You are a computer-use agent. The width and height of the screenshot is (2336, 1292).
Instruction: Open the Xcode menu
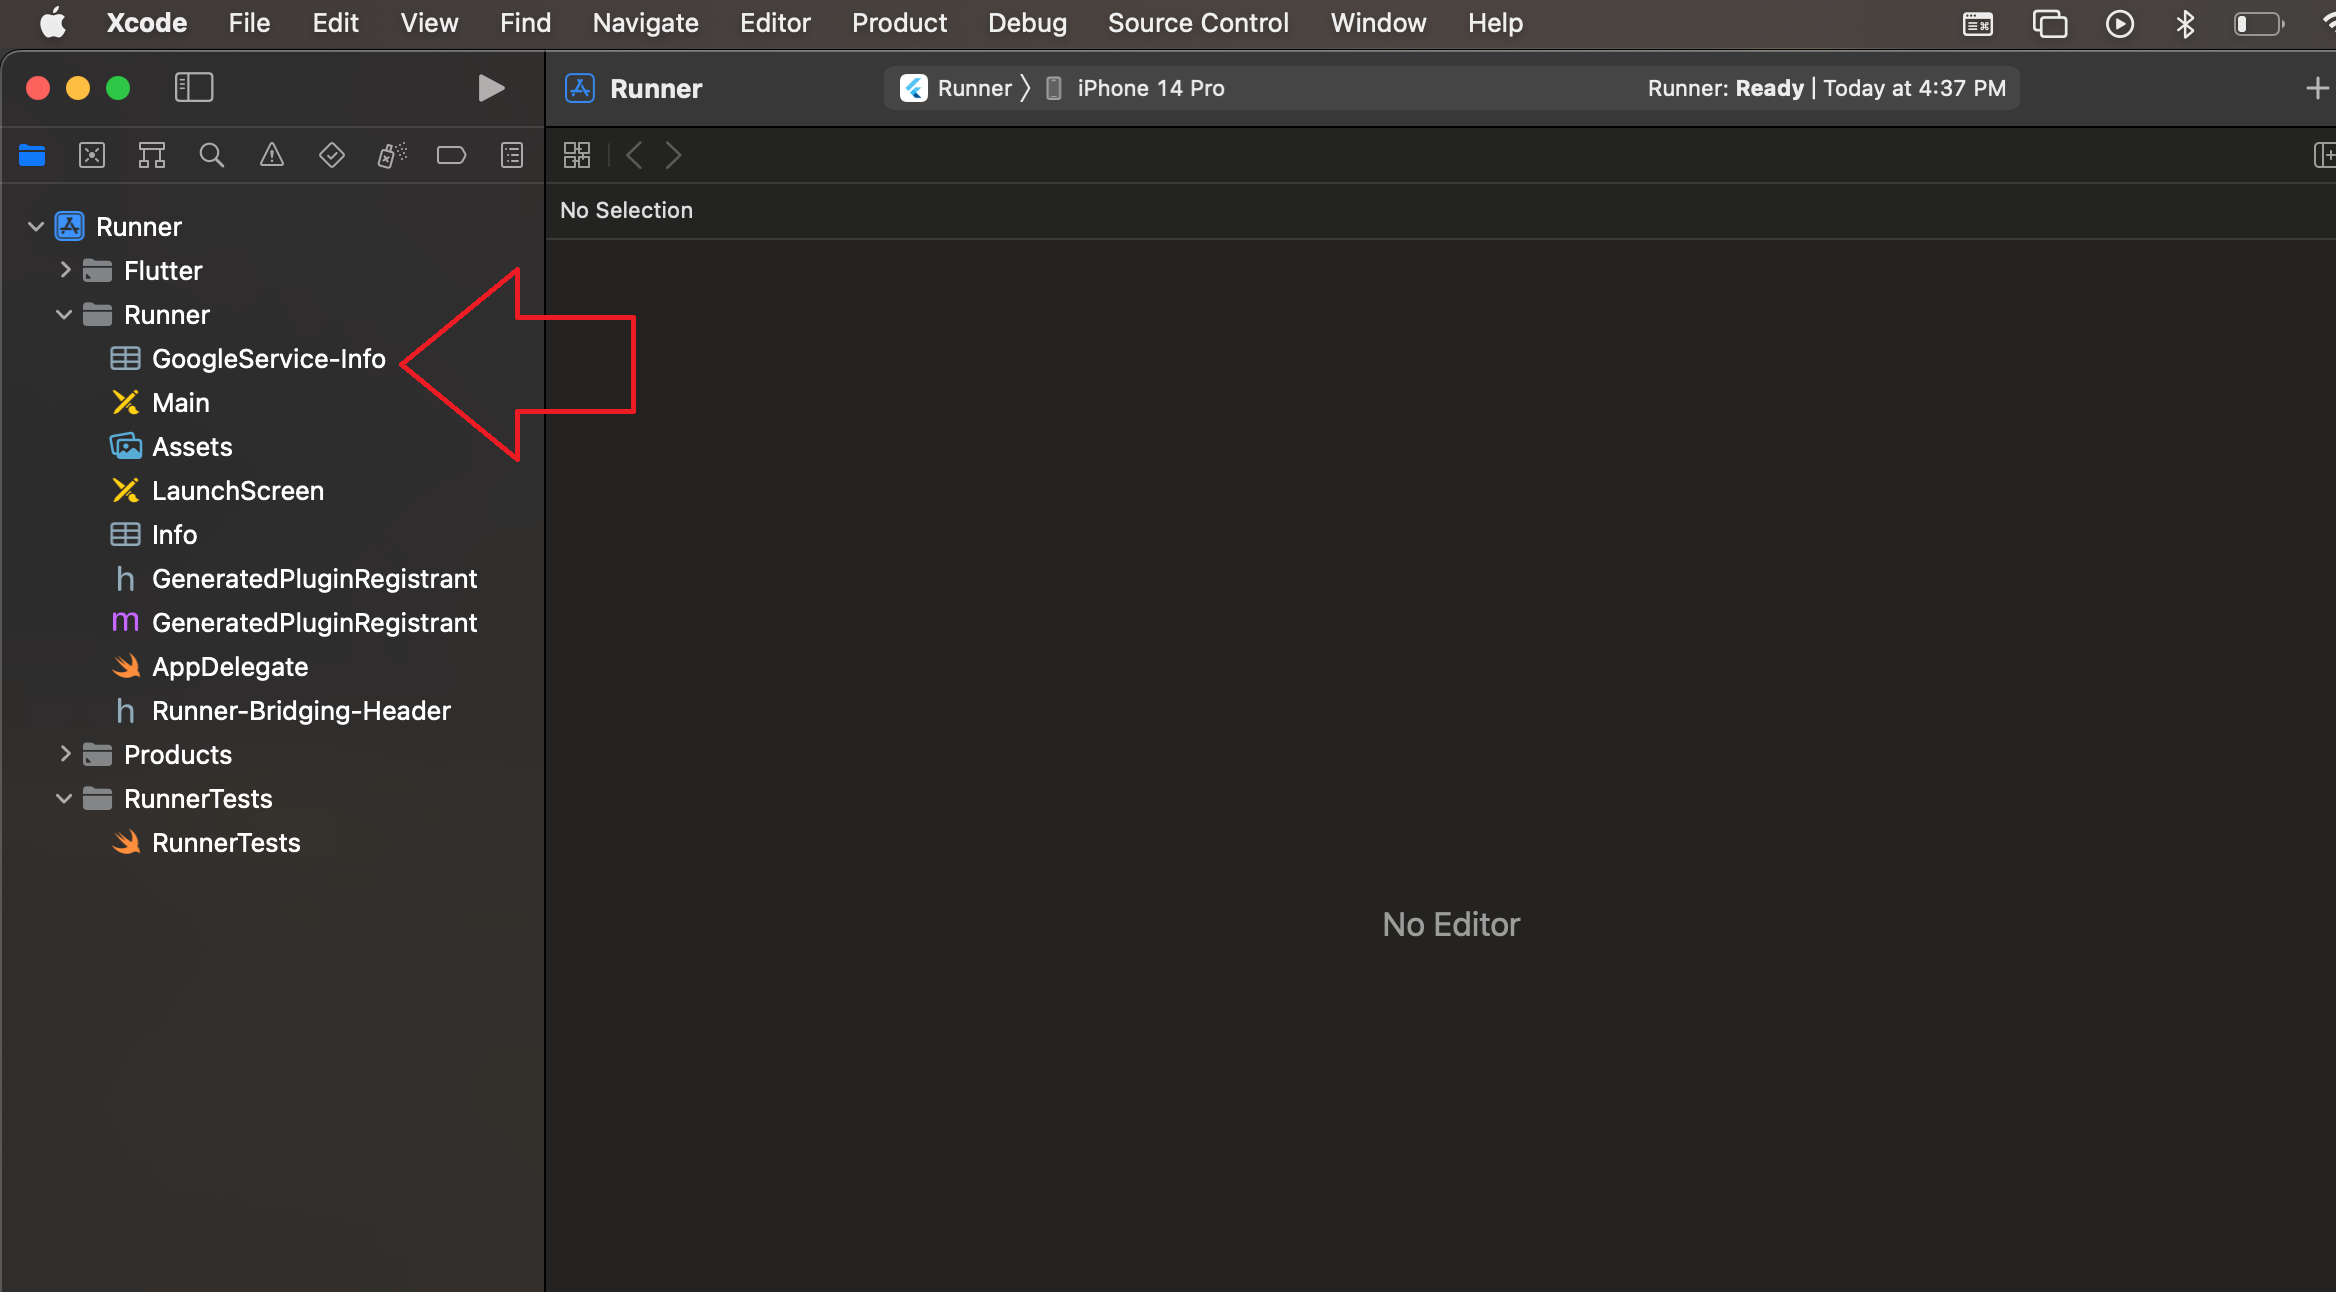(147, 23)
